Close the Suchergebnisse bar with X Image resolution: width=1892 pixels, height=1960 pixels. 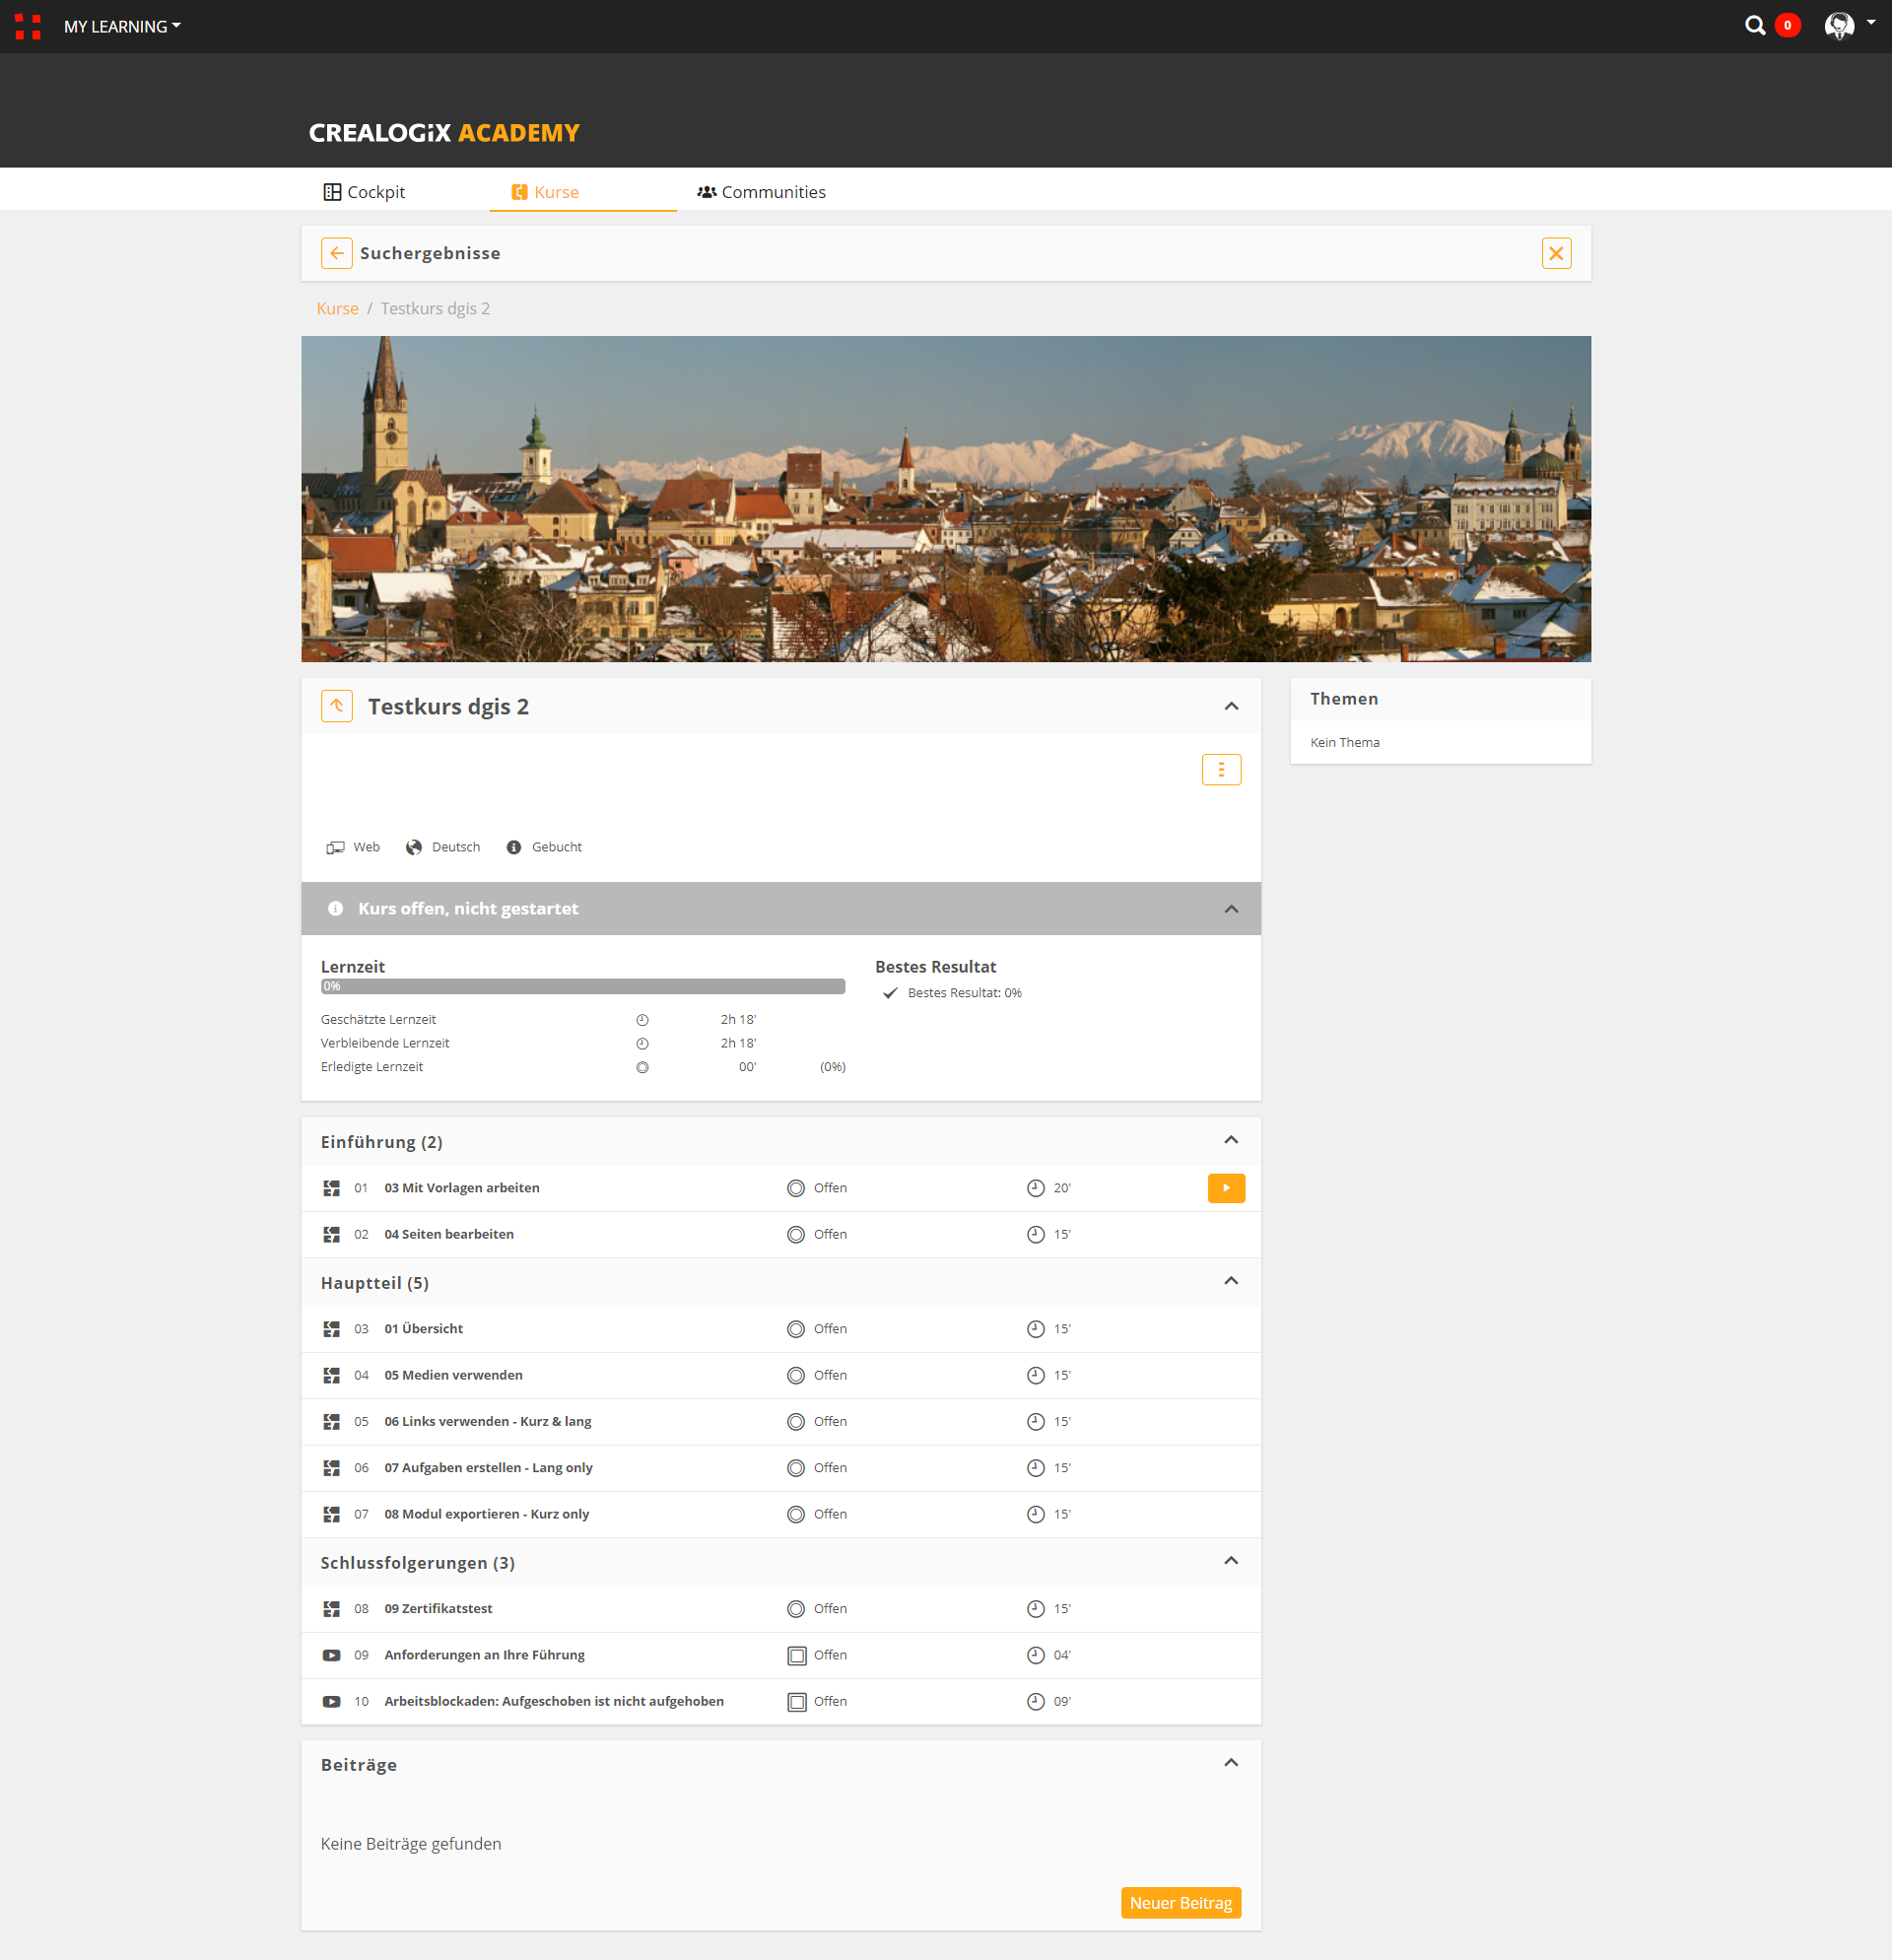1556,253
